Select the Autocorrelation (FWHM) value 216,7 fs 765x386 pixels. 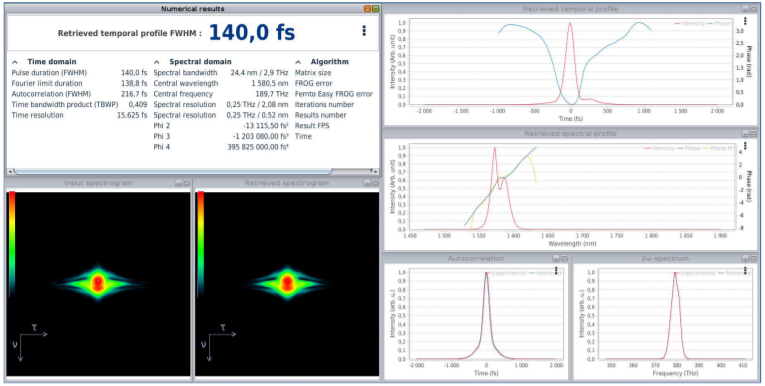point(134,94)
